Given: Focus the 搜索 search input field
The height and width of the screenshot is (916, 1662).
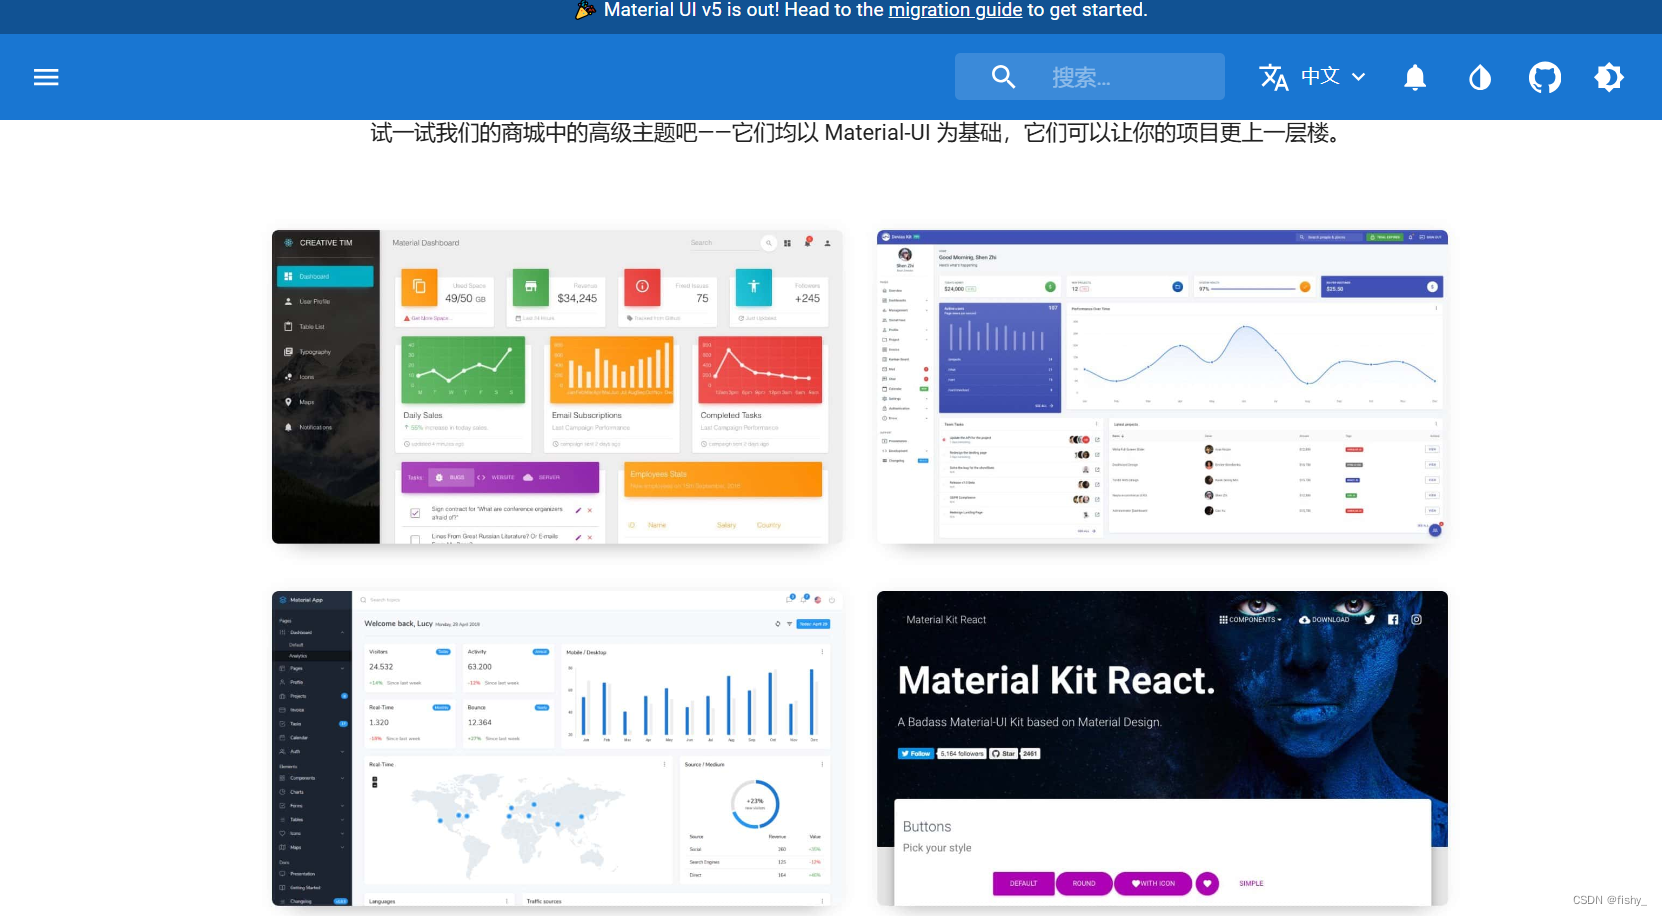Looking at the screenshot, I should tap(1090, 77).
